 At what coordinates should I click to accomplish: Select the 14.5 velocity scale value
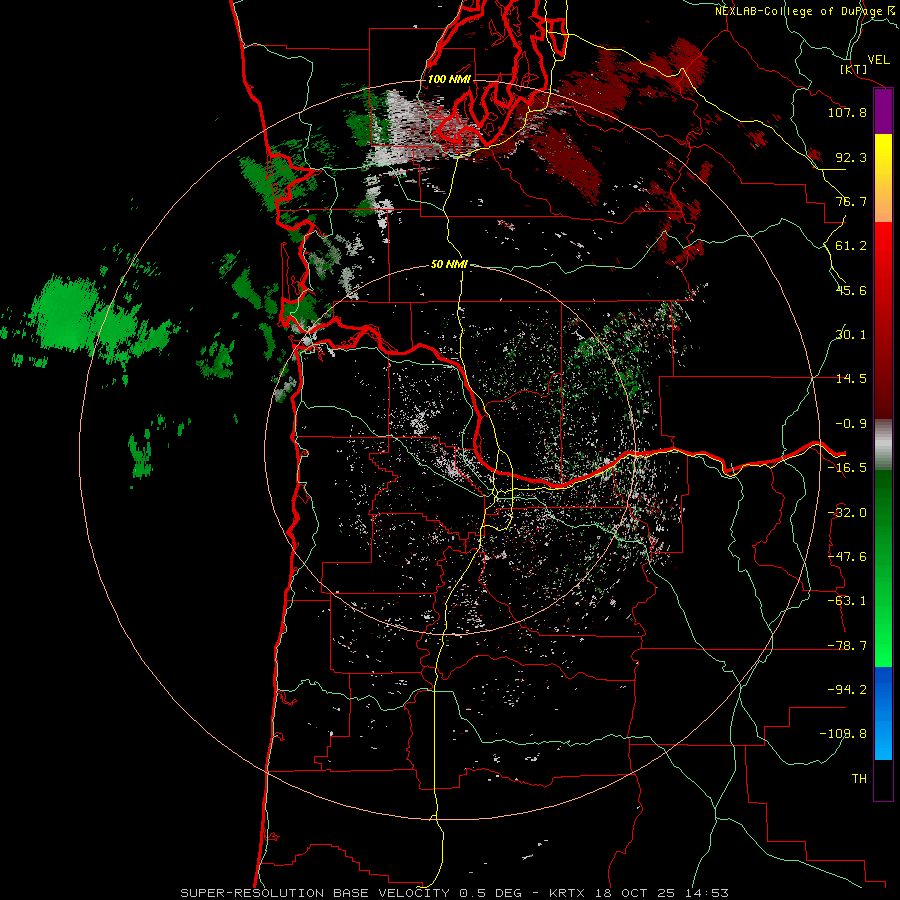click(851, 379)
